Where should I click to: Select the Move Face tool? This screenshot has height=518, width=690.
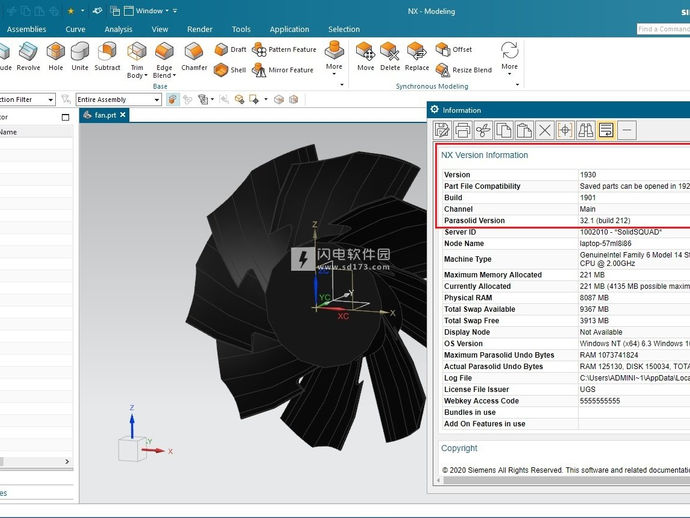[x=365, y=56]
